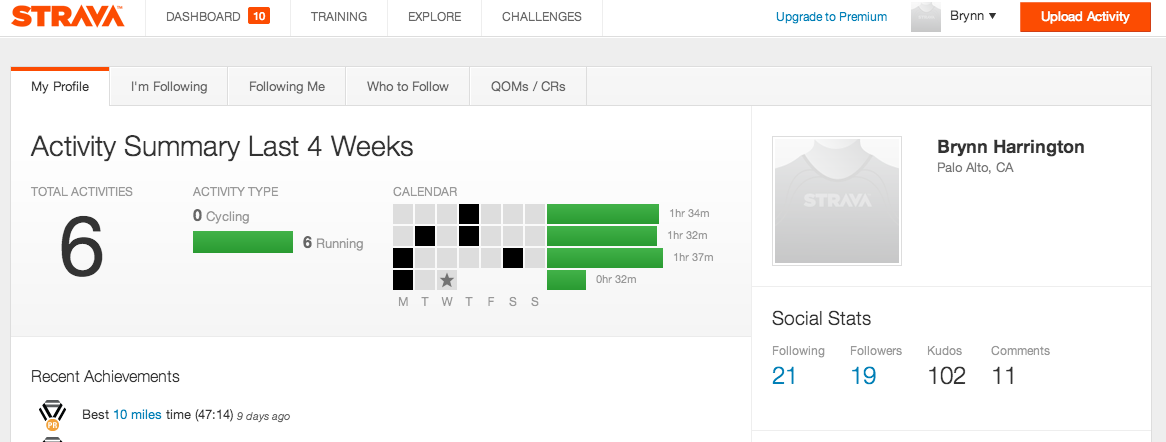
Task: Open the Who to Follow tab
Action: [408, 86]
